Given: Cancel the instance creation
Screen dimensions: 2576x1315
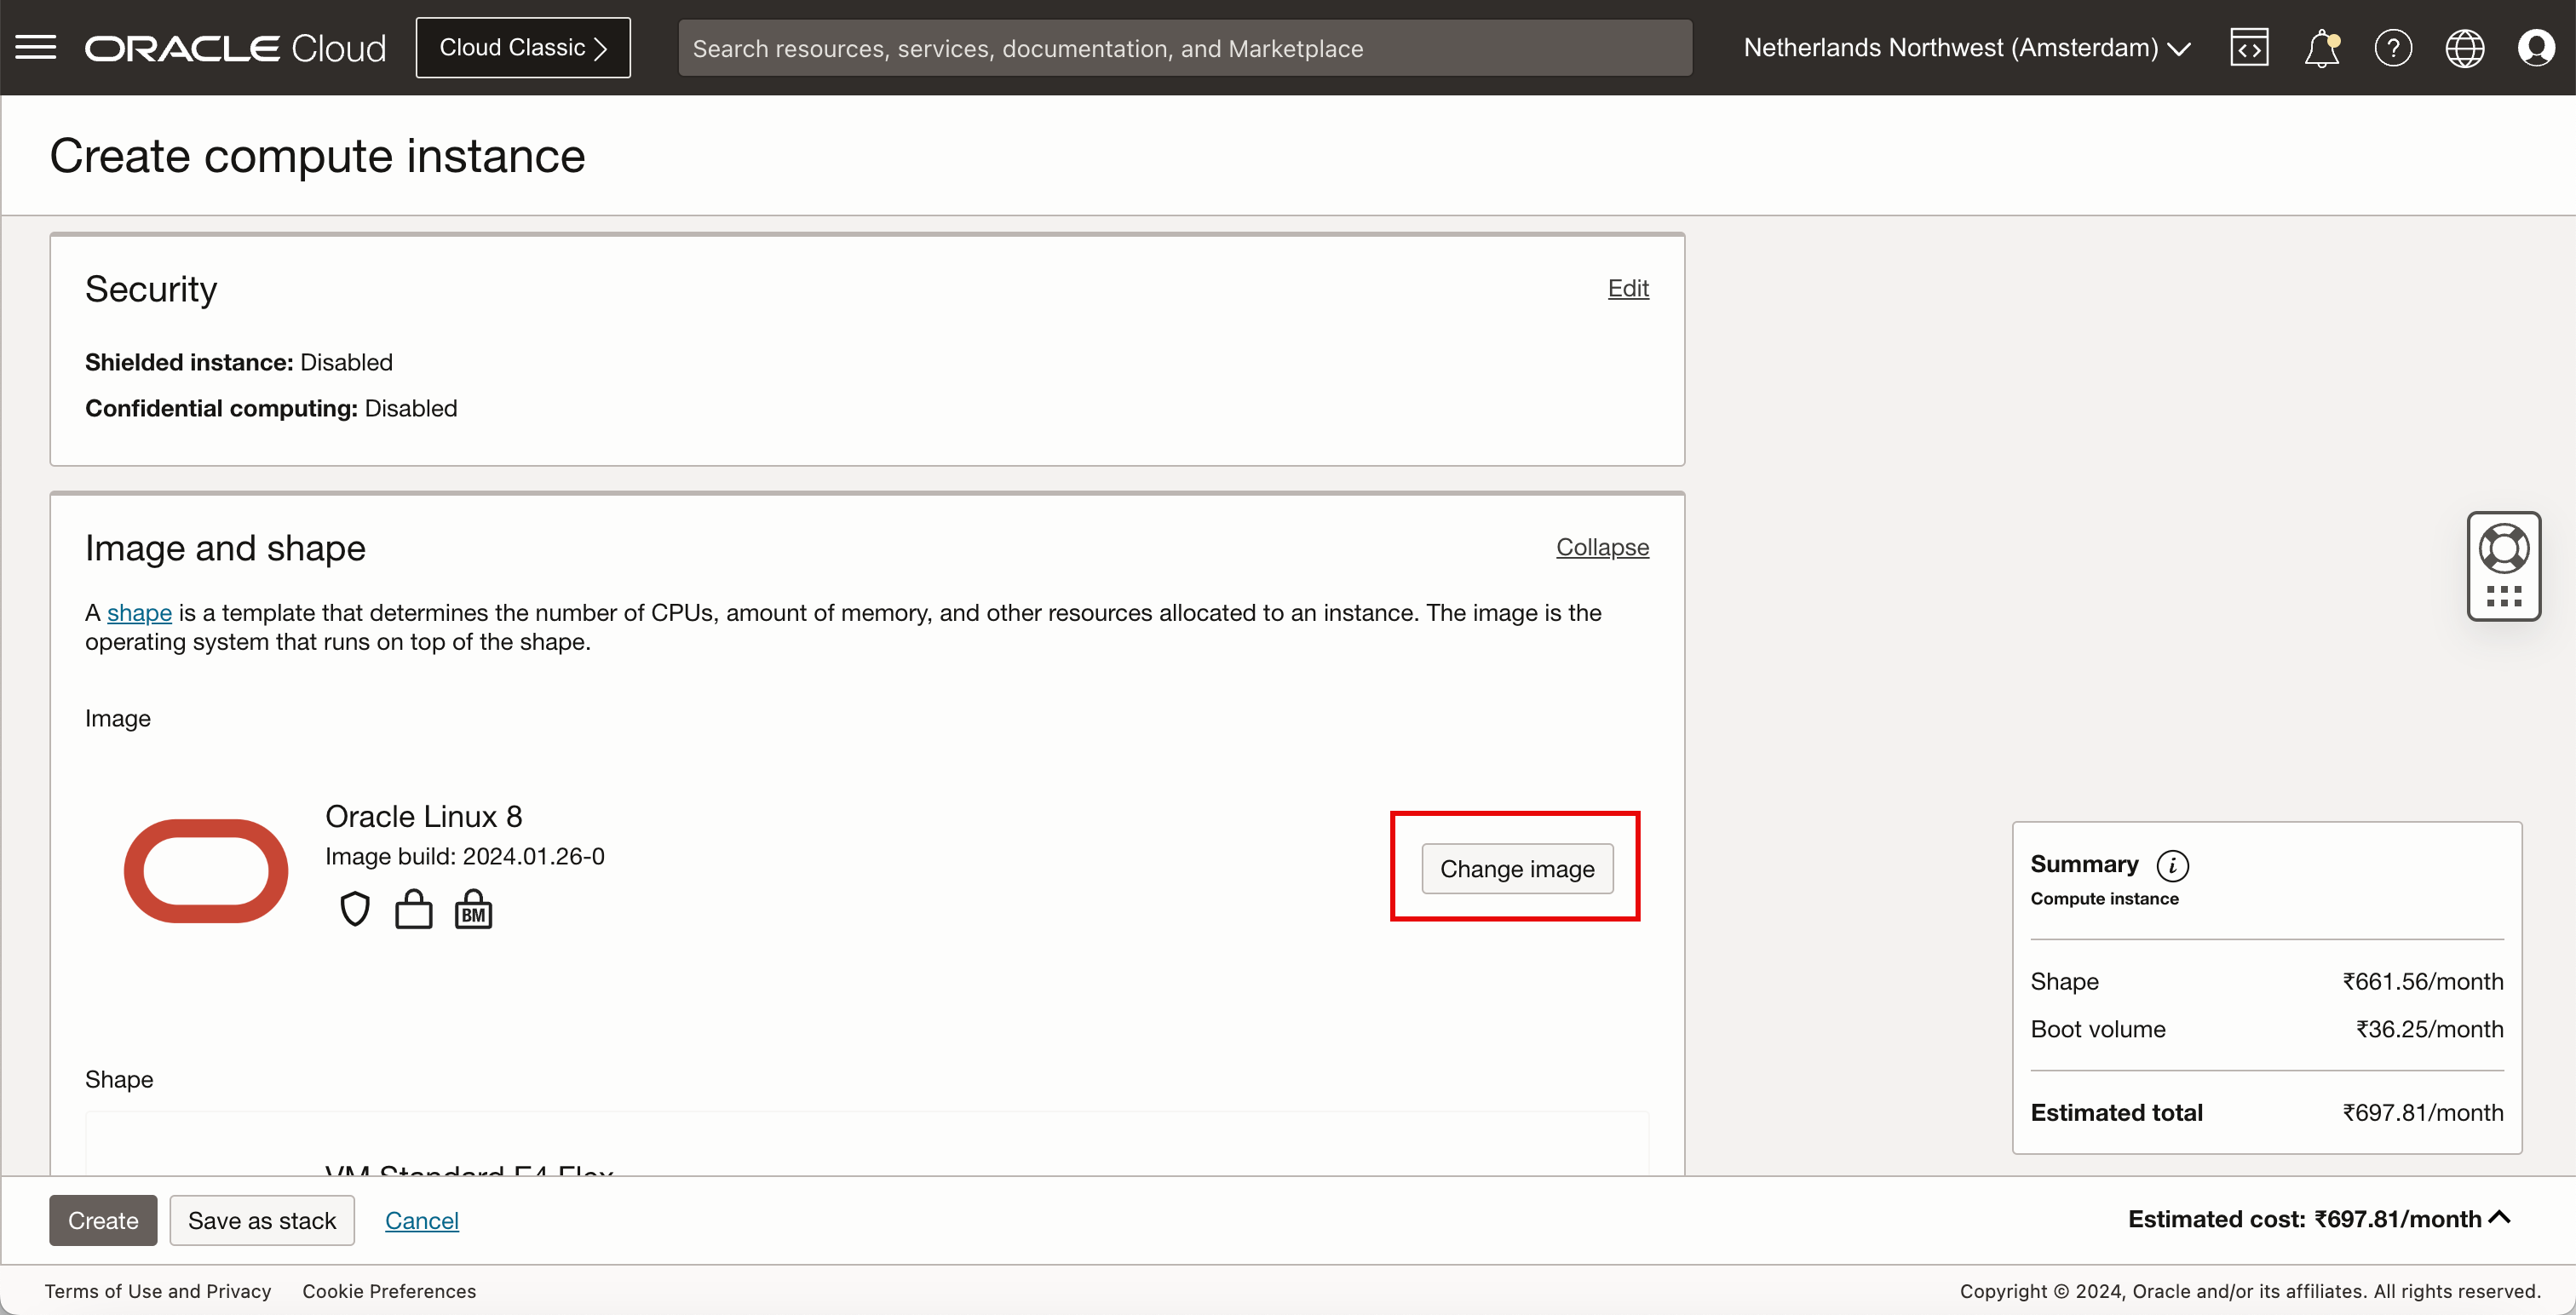Looking at the screenshot, I should click(421, 1220).
